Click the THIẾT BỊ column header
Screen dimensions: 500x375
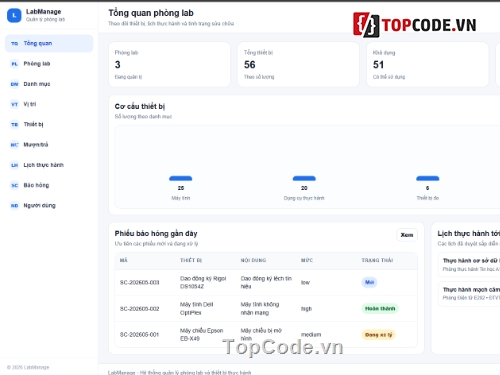click(191, 260)
